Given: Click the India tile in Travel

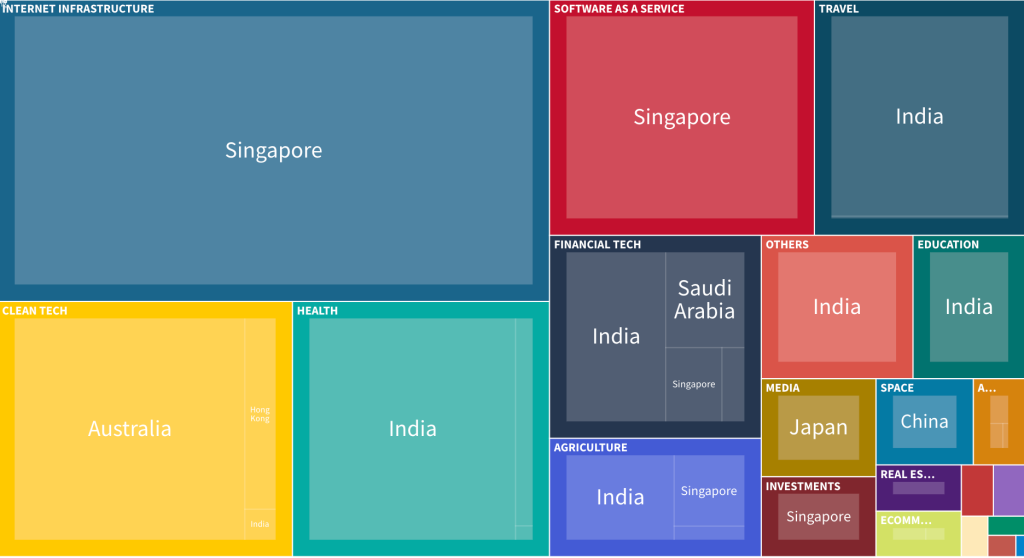Looking at the screenshot, I should [x=919, y=116].
